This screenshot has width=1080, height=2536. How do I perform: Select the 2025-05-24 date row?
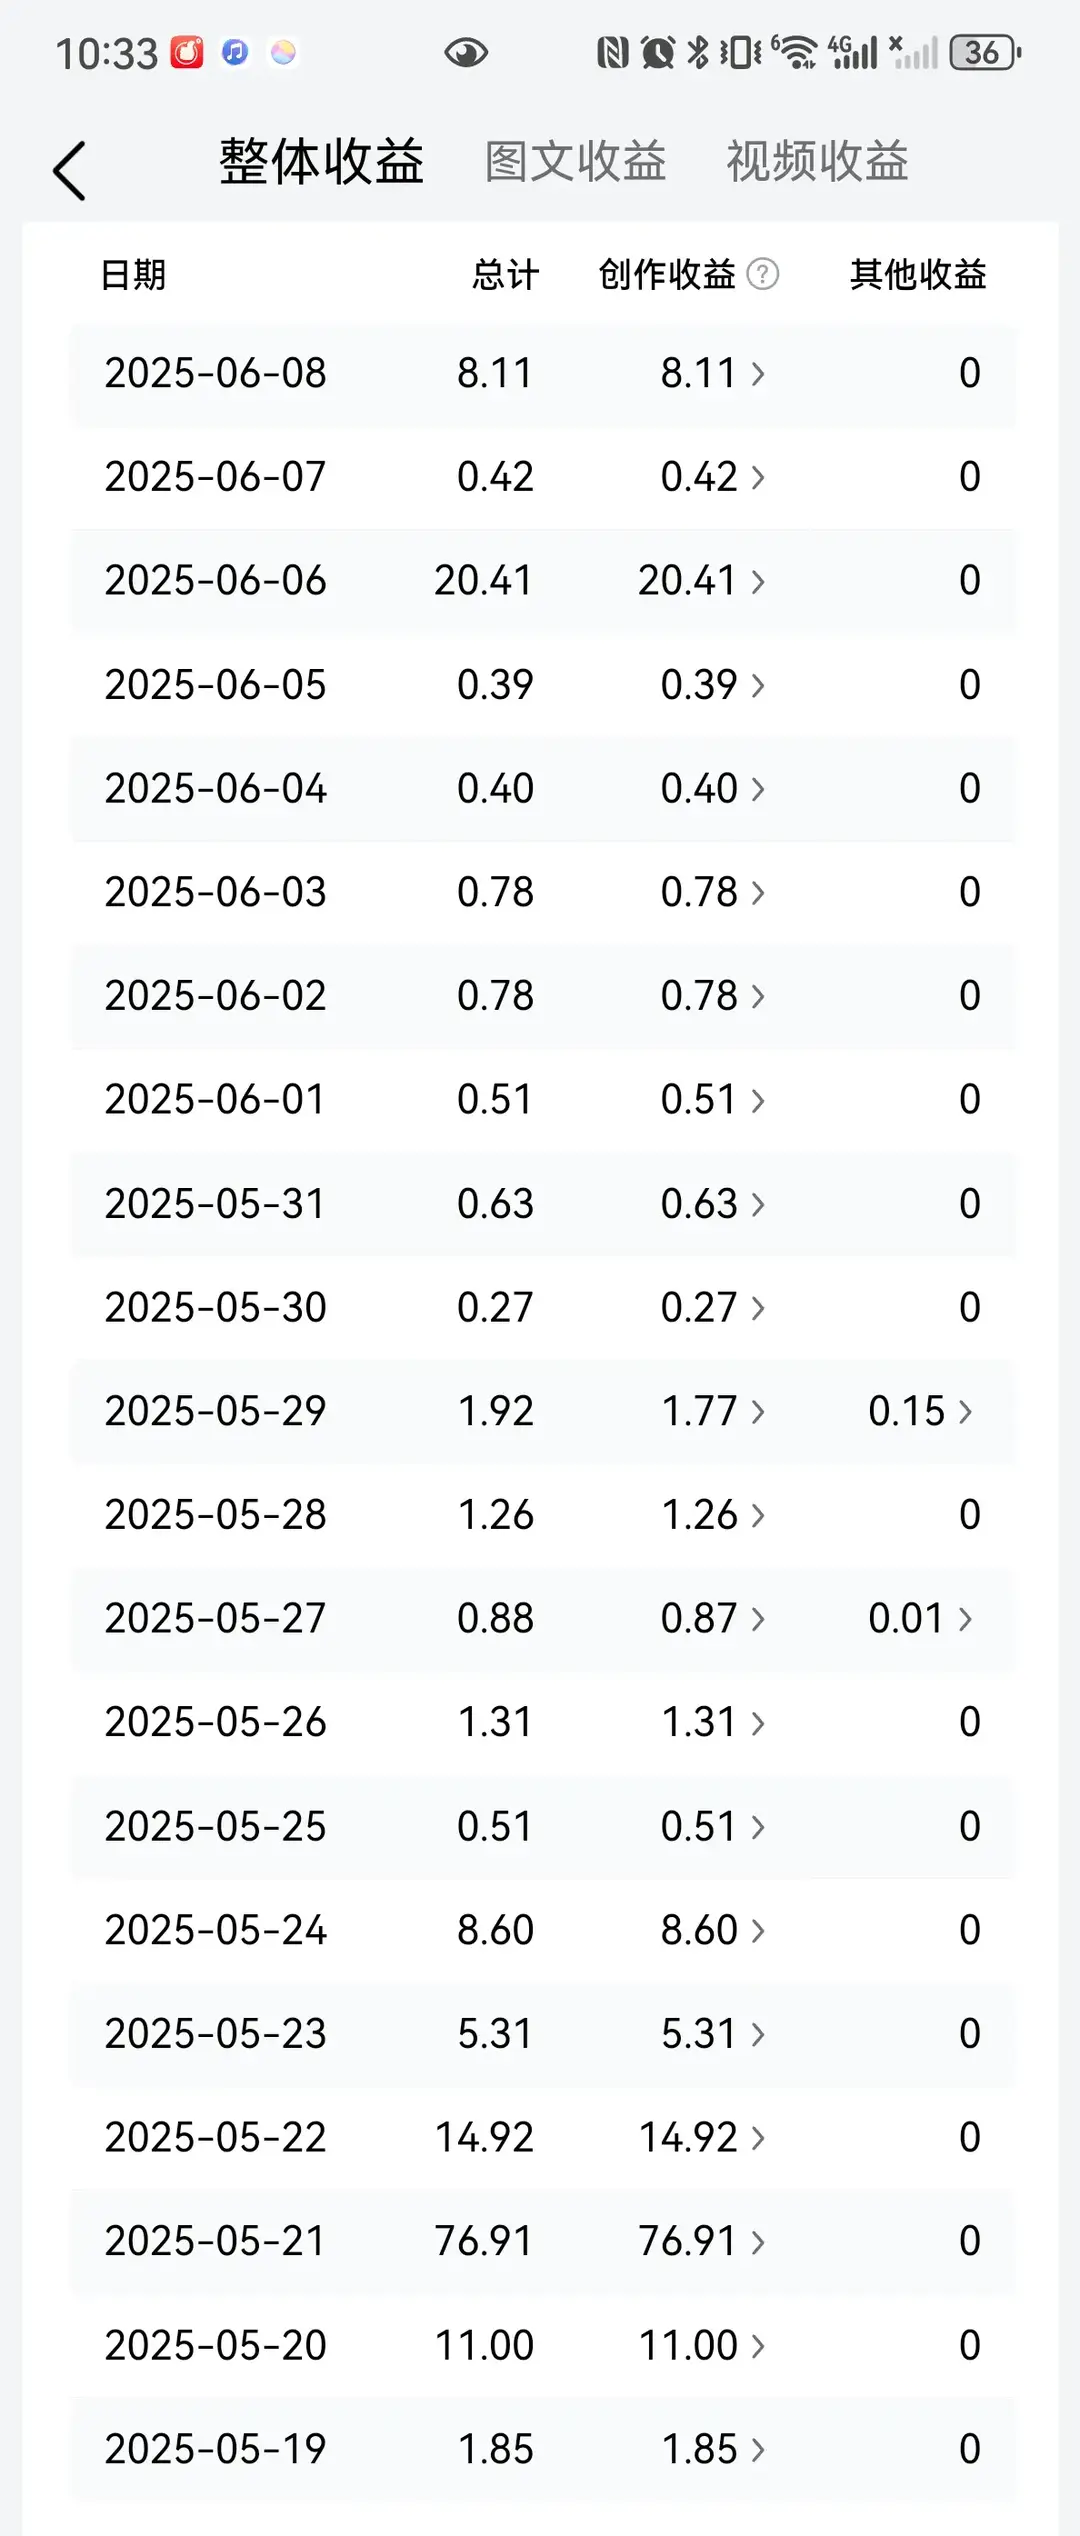[x=543, y=1930]
